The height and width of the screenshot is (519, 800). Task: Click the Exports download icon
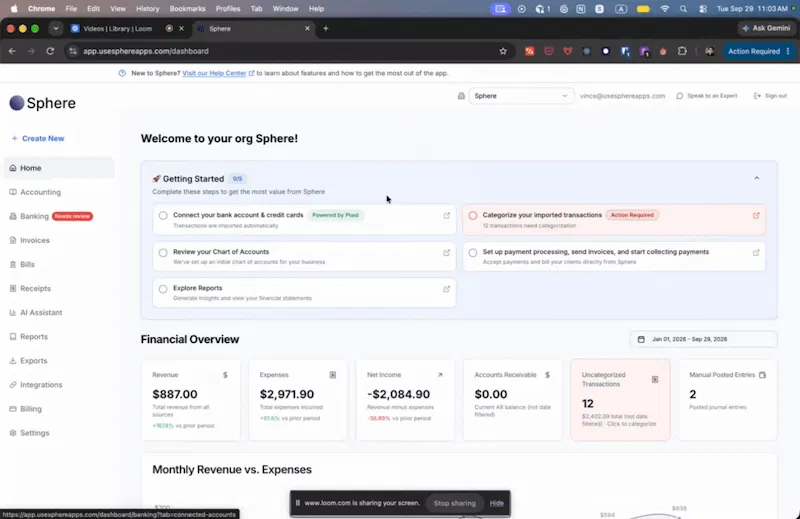pyautogui.click(x=13, y=361)
